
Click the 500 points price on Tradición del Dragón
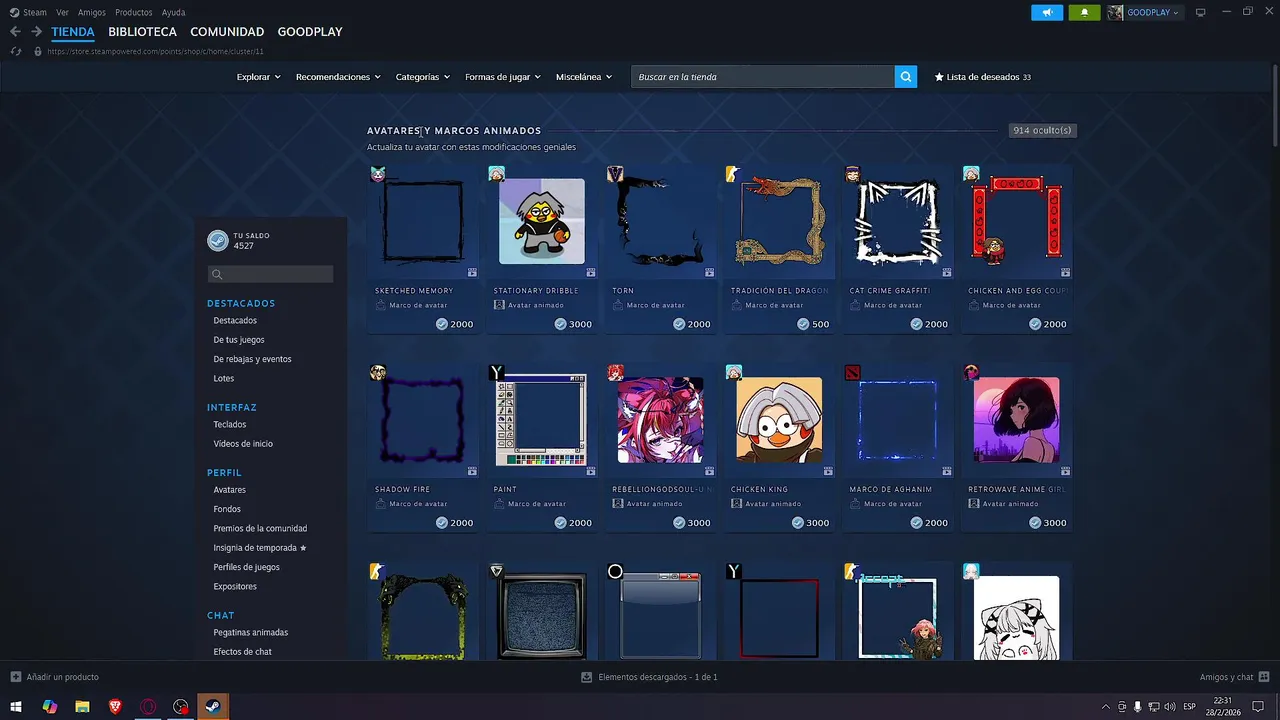(813, 324)
